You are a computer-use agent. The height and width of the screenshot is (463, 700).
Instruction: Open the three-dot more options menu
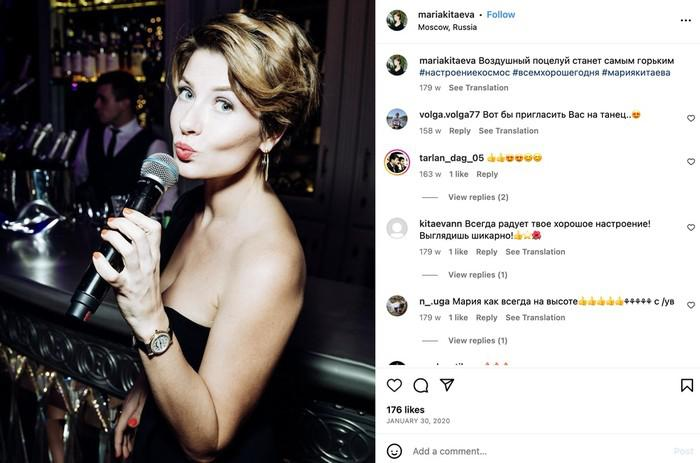686,21
